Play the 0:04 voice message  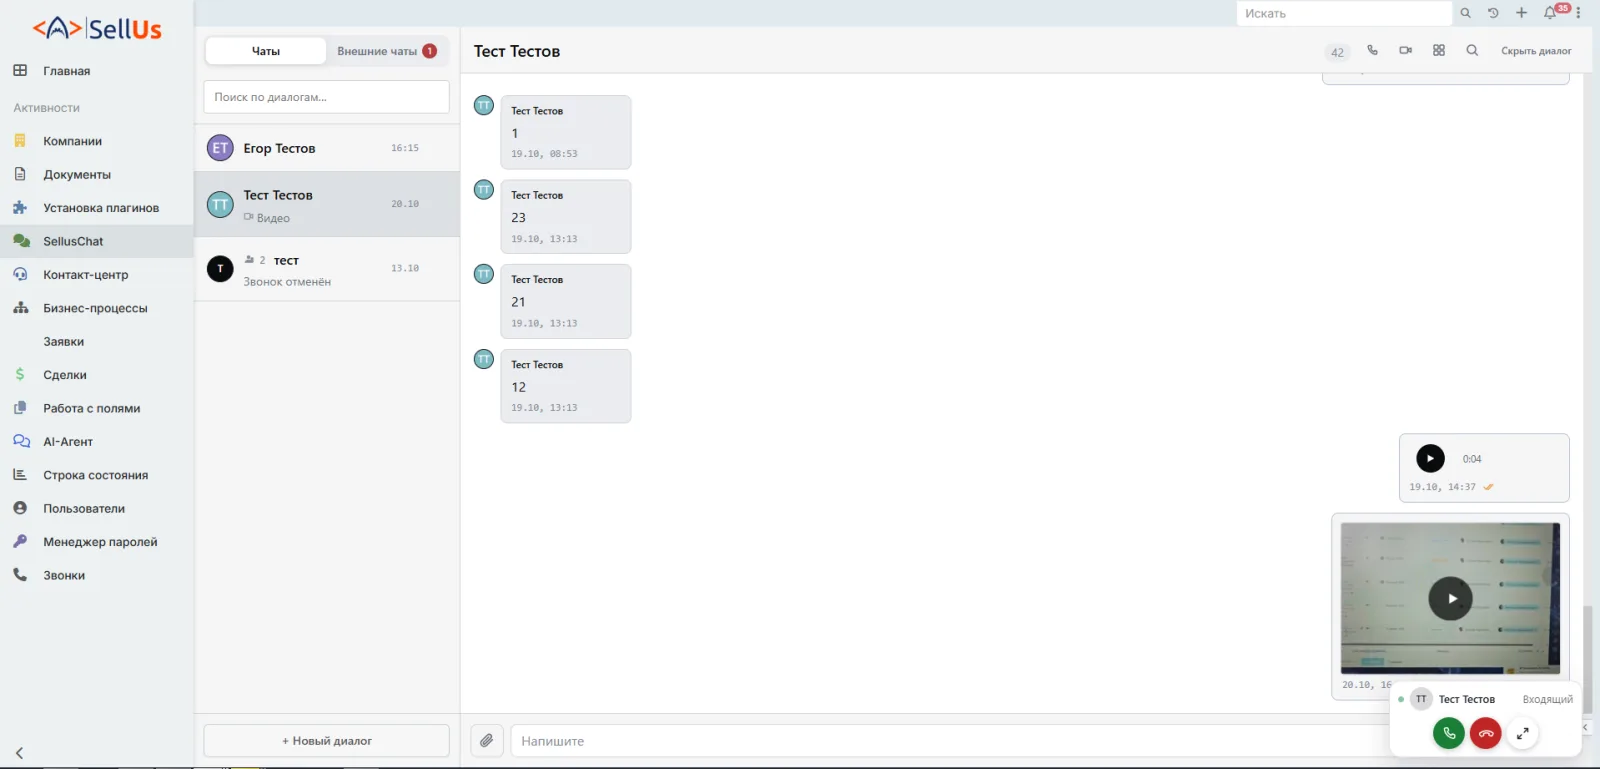pos(1430,458)
